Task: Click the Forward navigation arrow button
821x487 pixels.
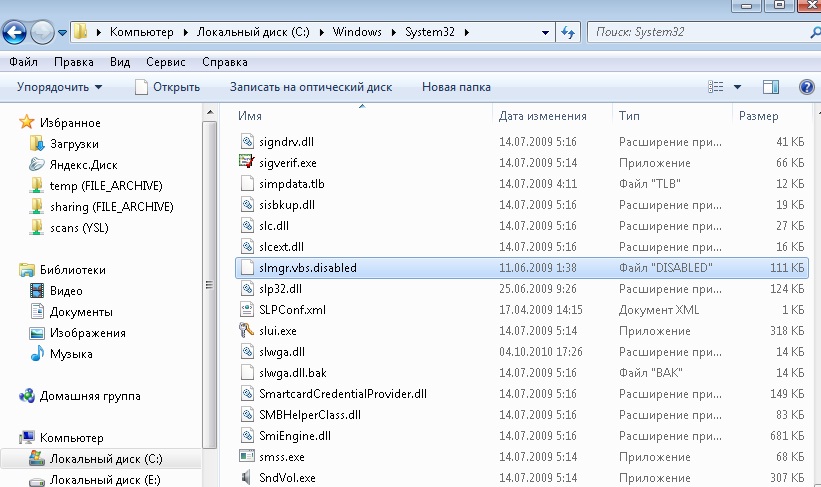Action: click(x=42, y=32)
